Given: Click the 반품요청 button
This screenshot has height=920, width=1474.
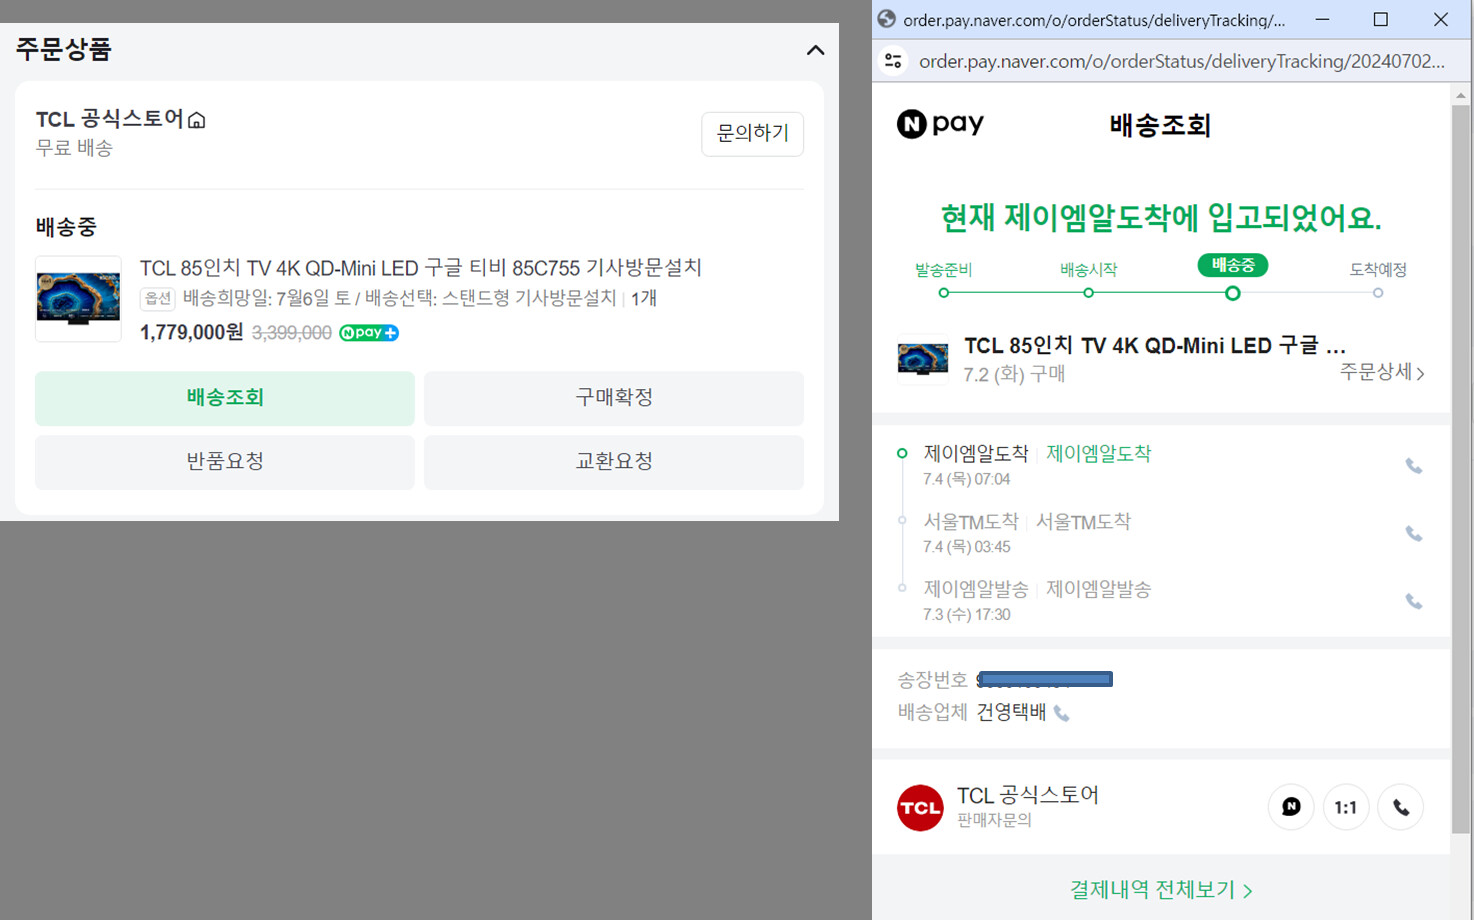Looking at the screenshot, I should pos(225,462).
